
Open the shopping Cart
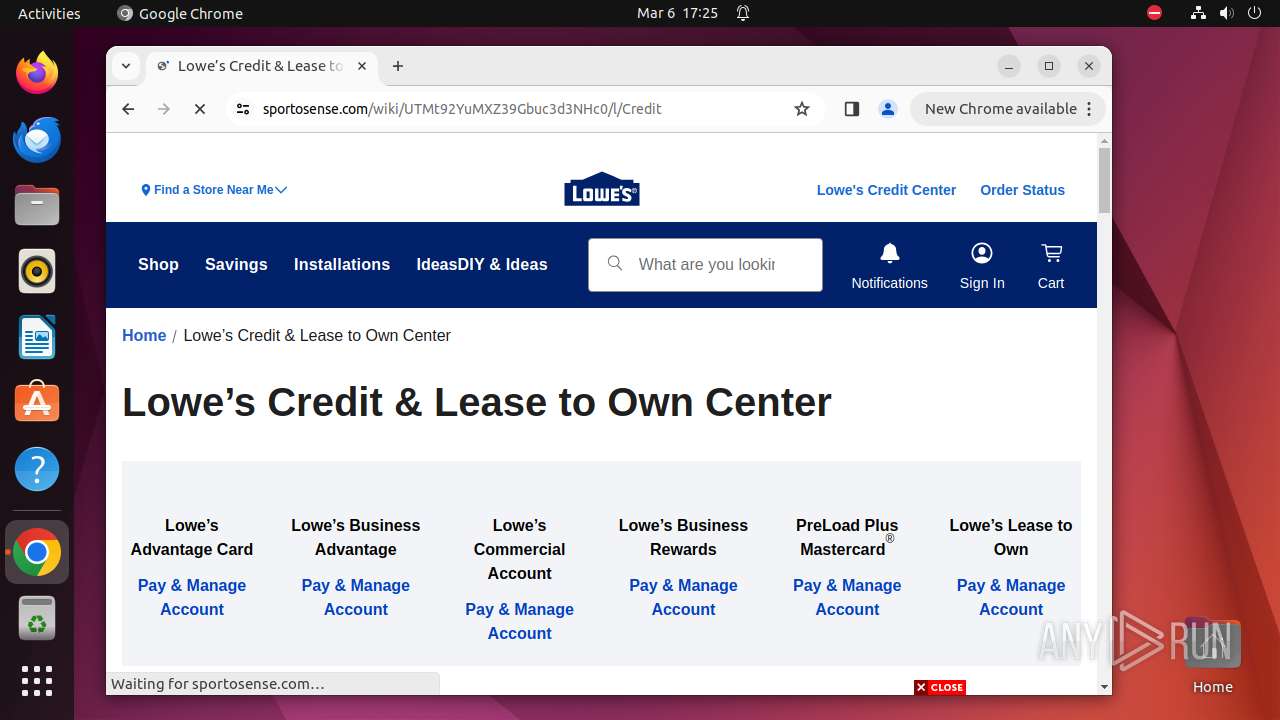pyautogui.click(x=1051, y=266)
